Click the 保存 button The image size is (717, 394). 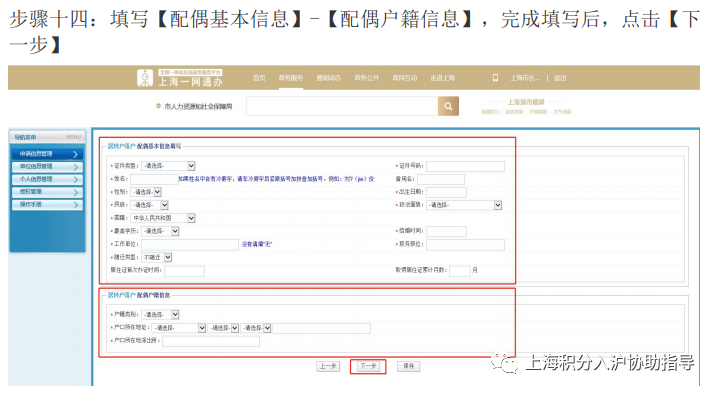coord(408,366)
